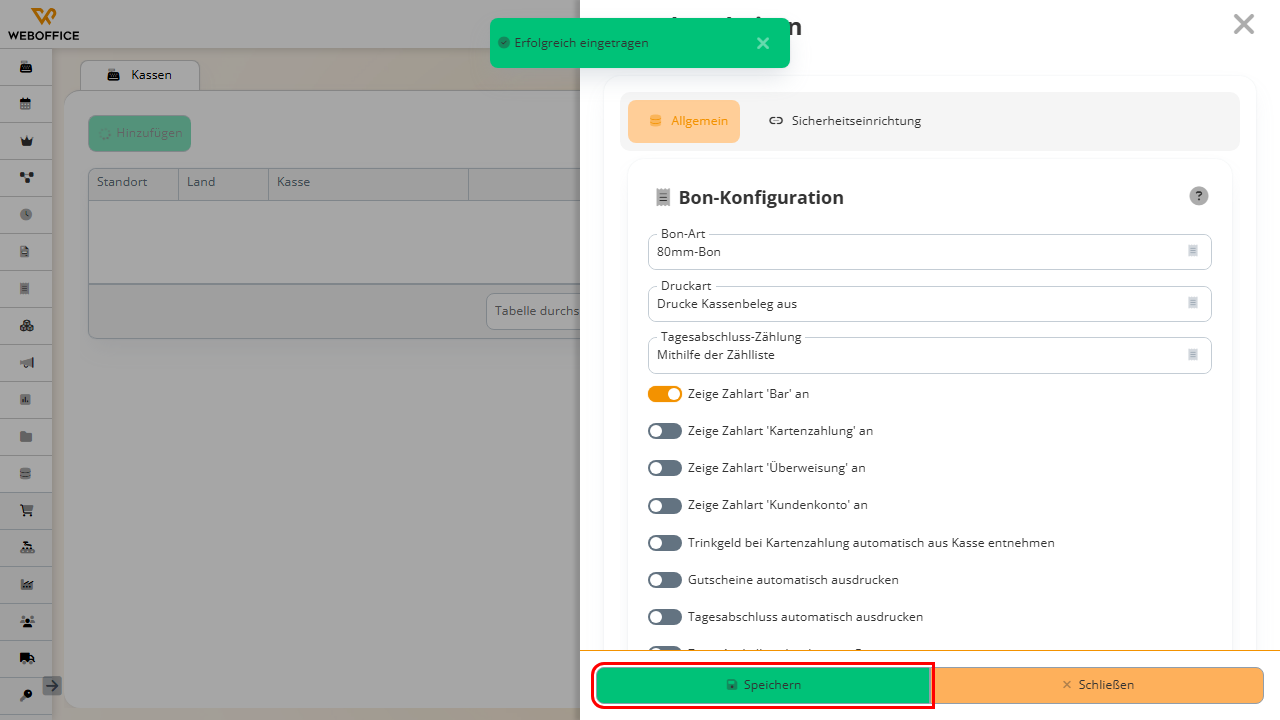This screenshot has width=1280, height=720.
Task: Open the receipt list icon in sidebar
Action: click(26, 288)
